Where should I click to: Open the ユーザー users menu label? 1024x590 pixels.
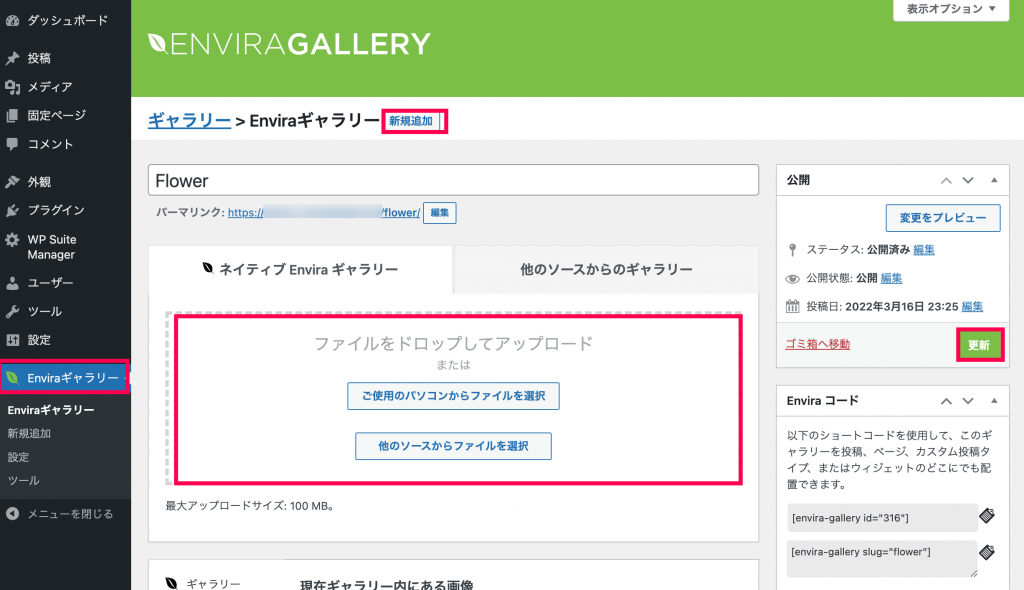(50, 283)
